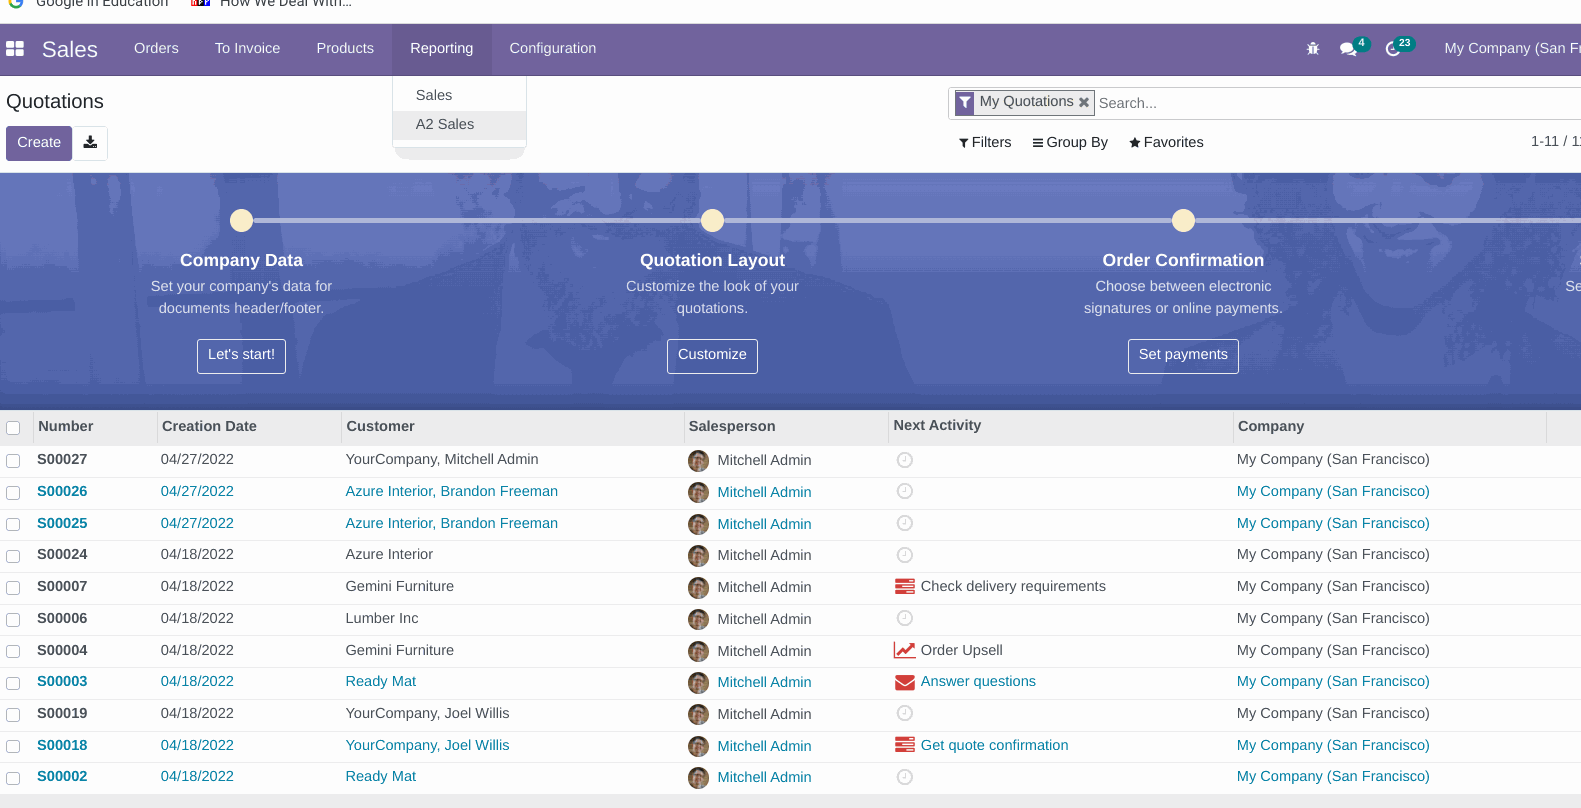Click the Let's start! button
This screenshot has height=808, width=1581.
click(x=241, y=355)
